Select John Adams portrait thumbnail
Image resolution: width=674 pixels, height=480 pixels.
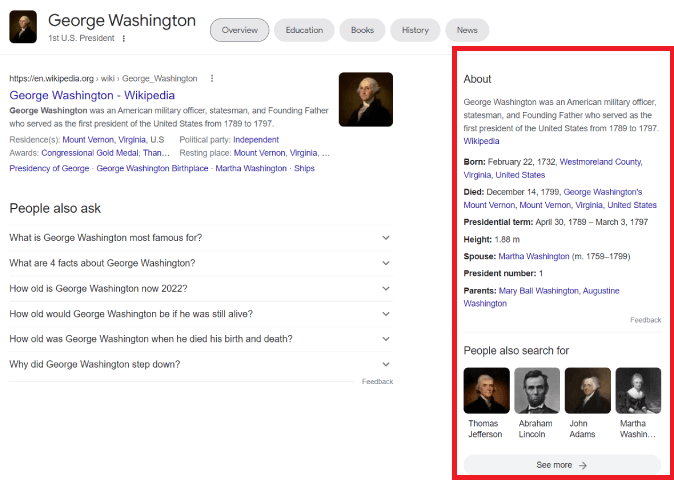(x=588, y=390)
